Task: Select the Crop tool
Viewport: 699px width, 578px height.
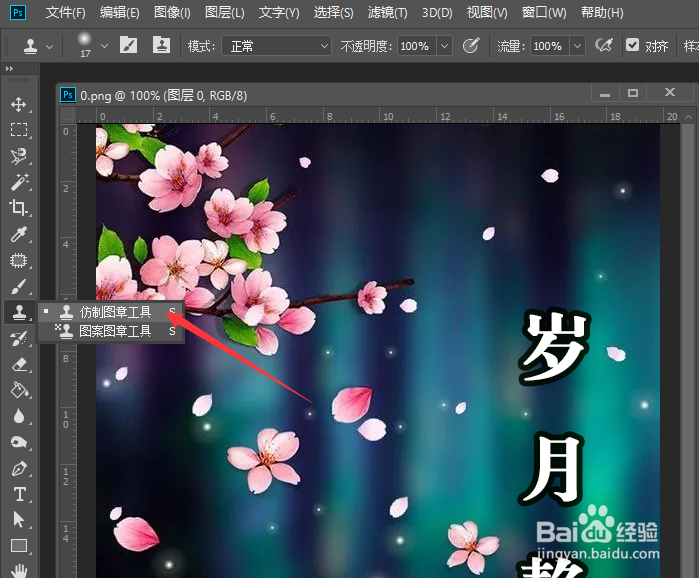Action: [18, 208]
